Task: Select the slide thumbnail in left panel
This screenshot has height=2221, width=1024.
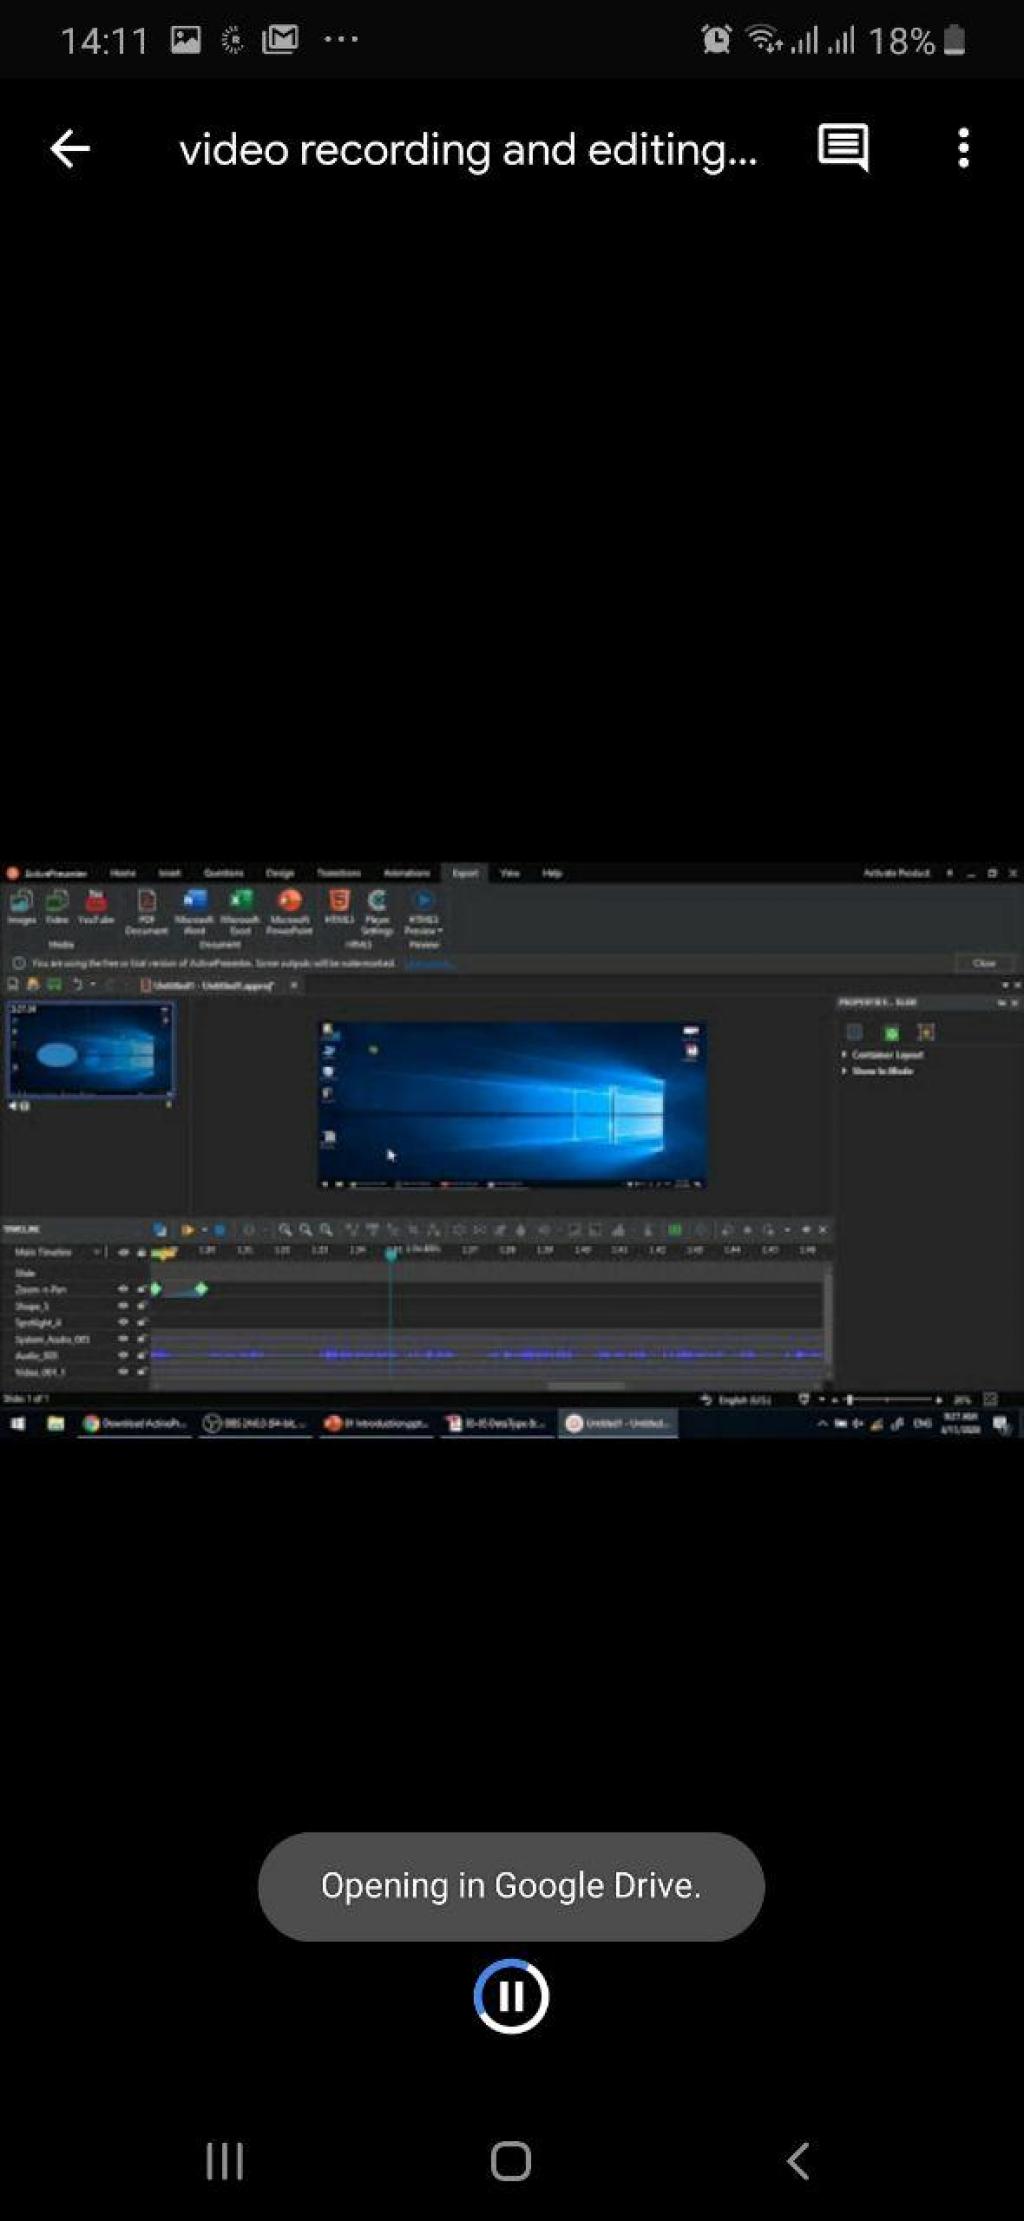Action: [x=90, y=1051]
